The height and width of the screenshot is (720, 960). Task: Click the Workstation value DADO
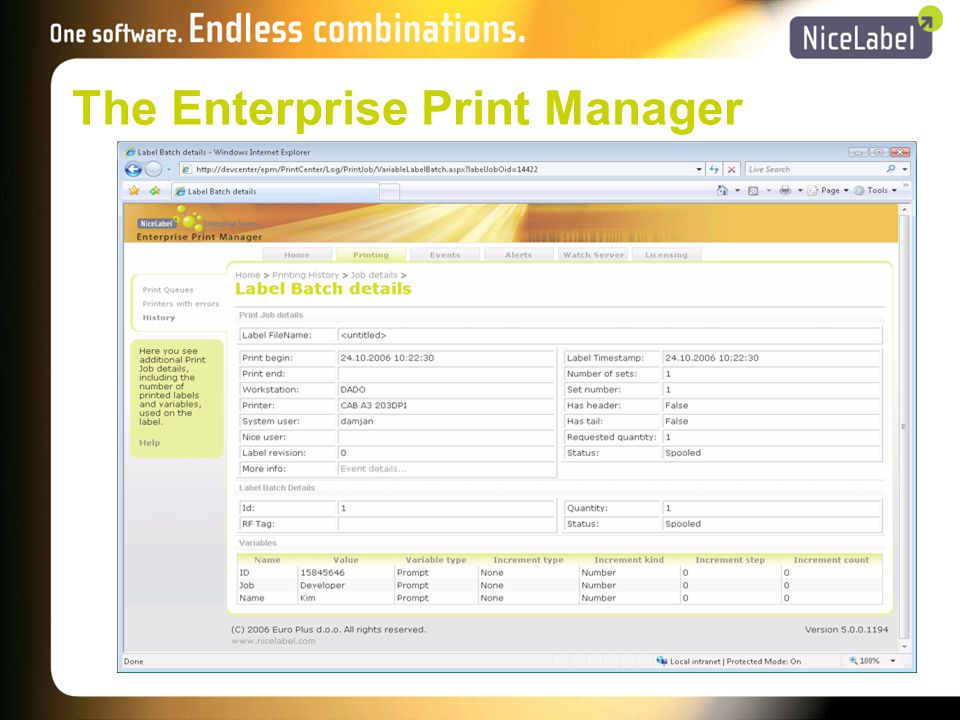[x=353, y=389]
